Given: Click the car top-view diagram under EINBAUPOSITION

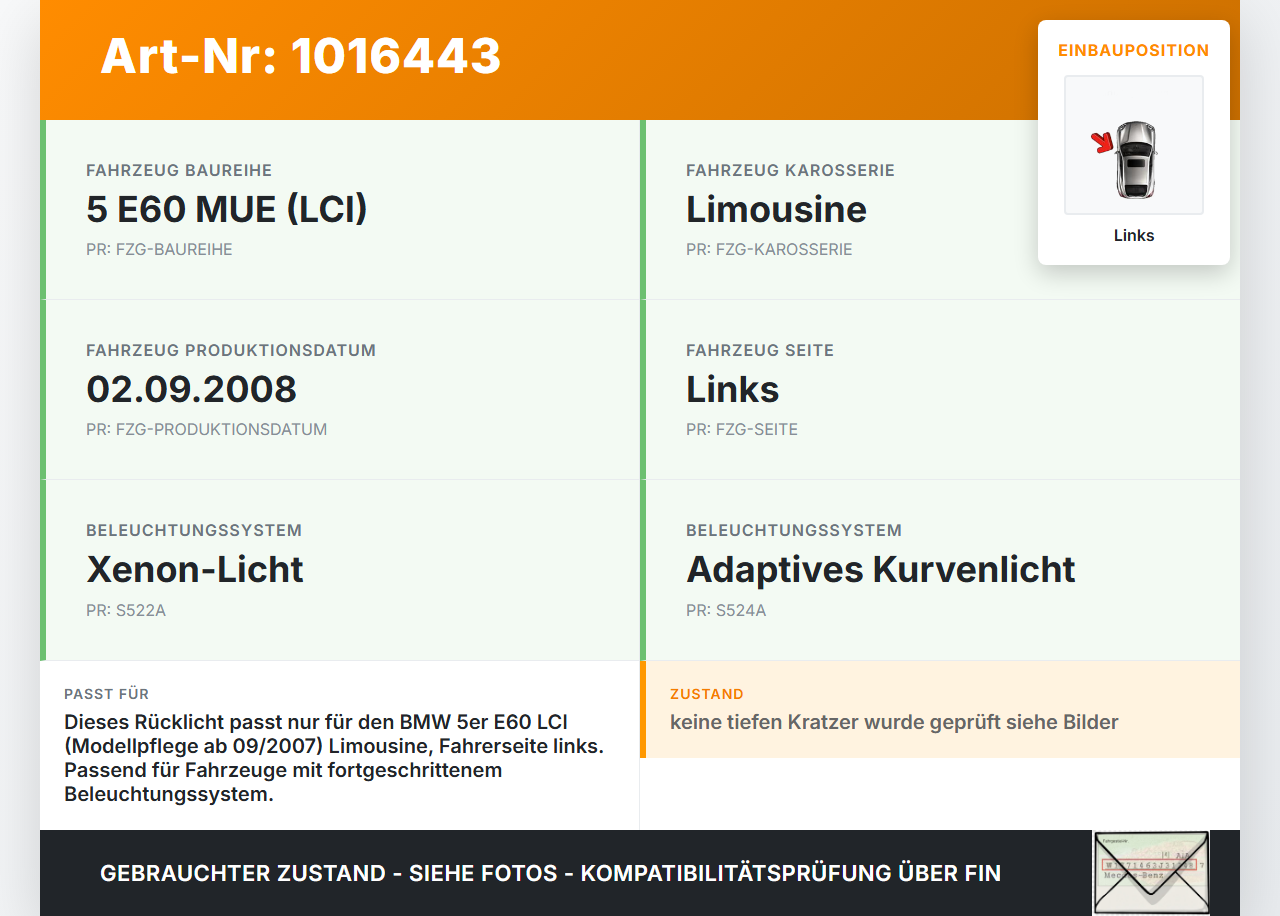Looking at the screenshot, I should tap(1133, 144).
